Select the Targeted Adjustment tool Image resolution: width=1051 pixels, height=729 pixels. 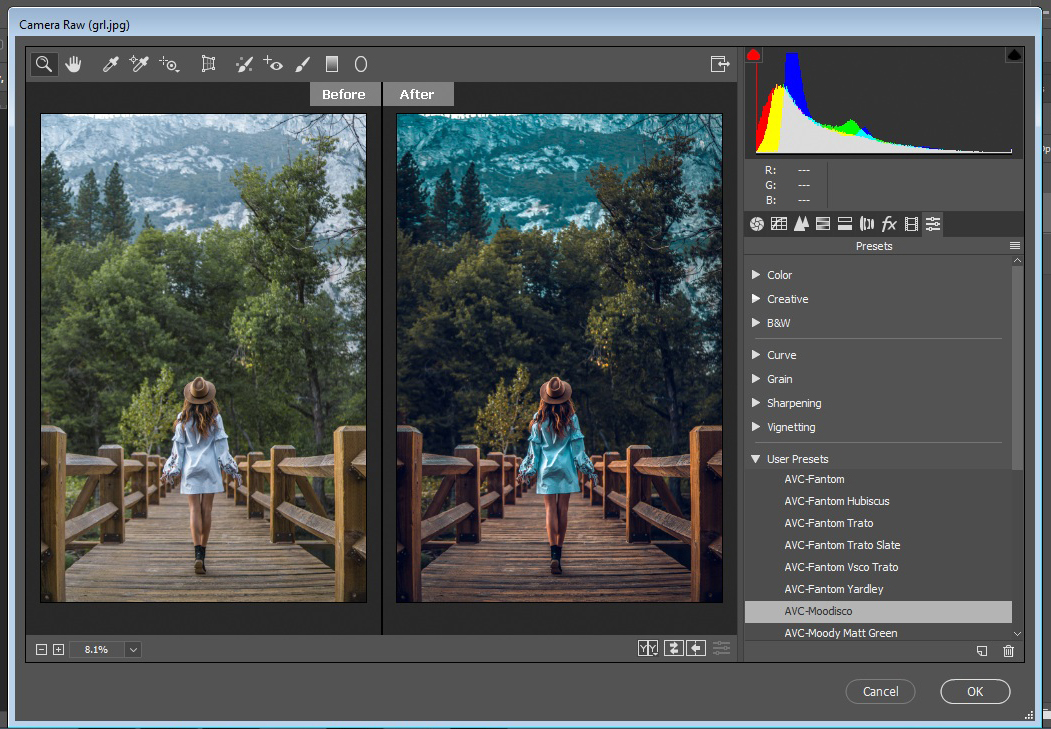(x=170, y=64)
